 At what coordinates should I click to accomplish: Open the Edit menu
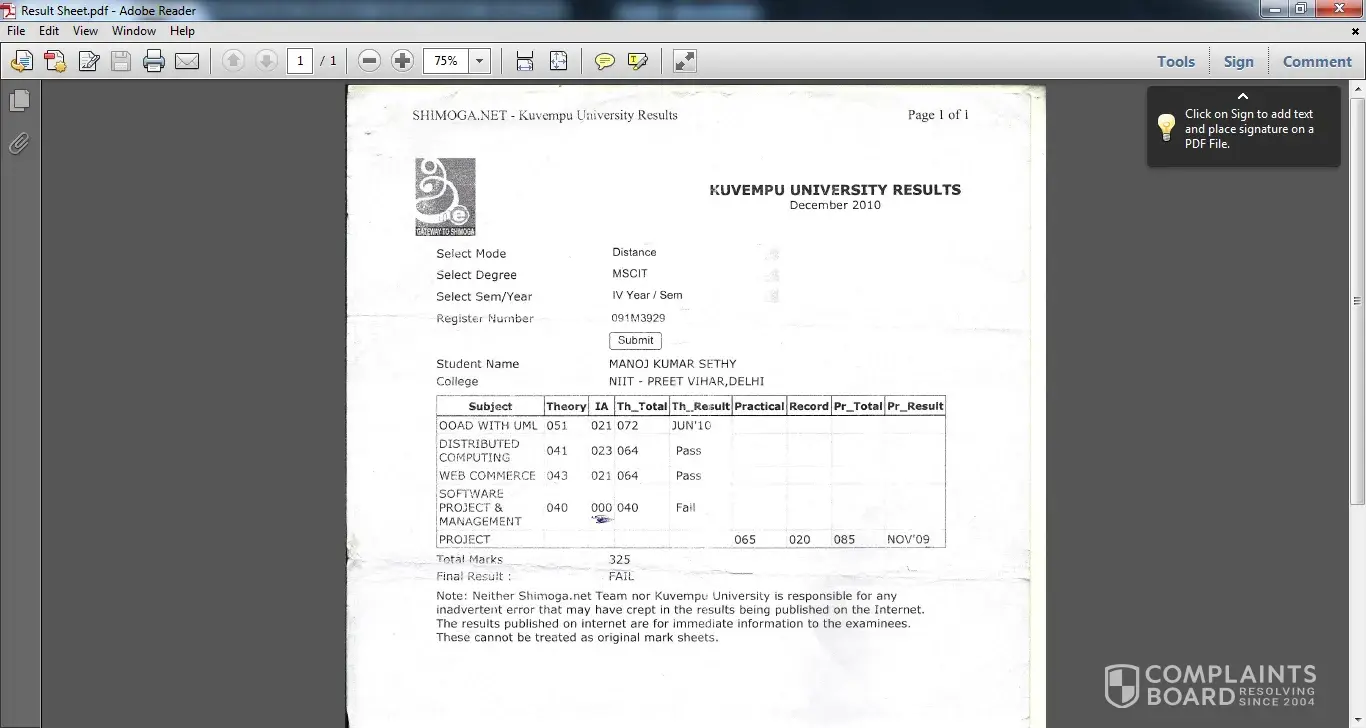tap(49, 31)
